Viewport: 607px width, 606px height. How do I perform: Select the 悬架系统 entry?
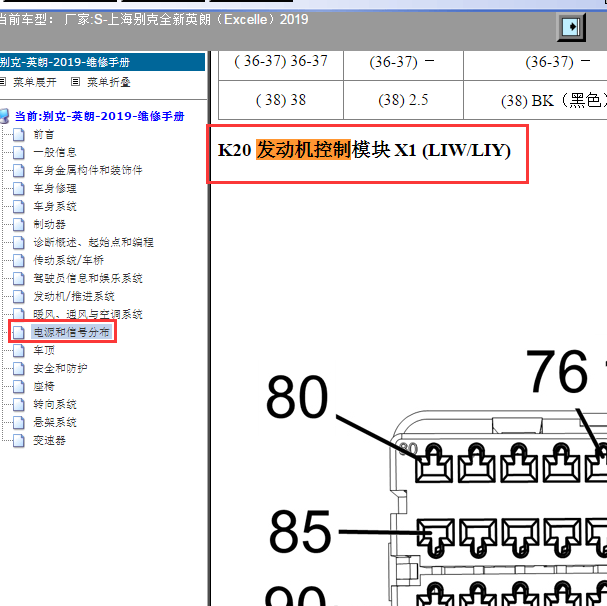click(x=55, y=422)
